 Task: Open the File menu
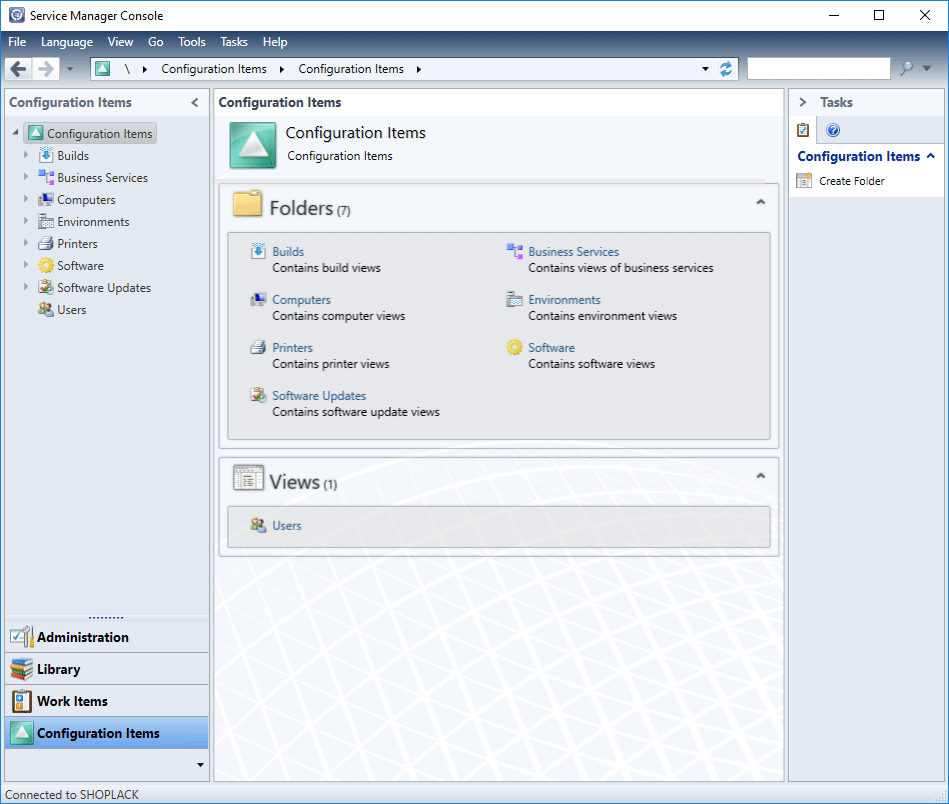(x=17, y=42)
